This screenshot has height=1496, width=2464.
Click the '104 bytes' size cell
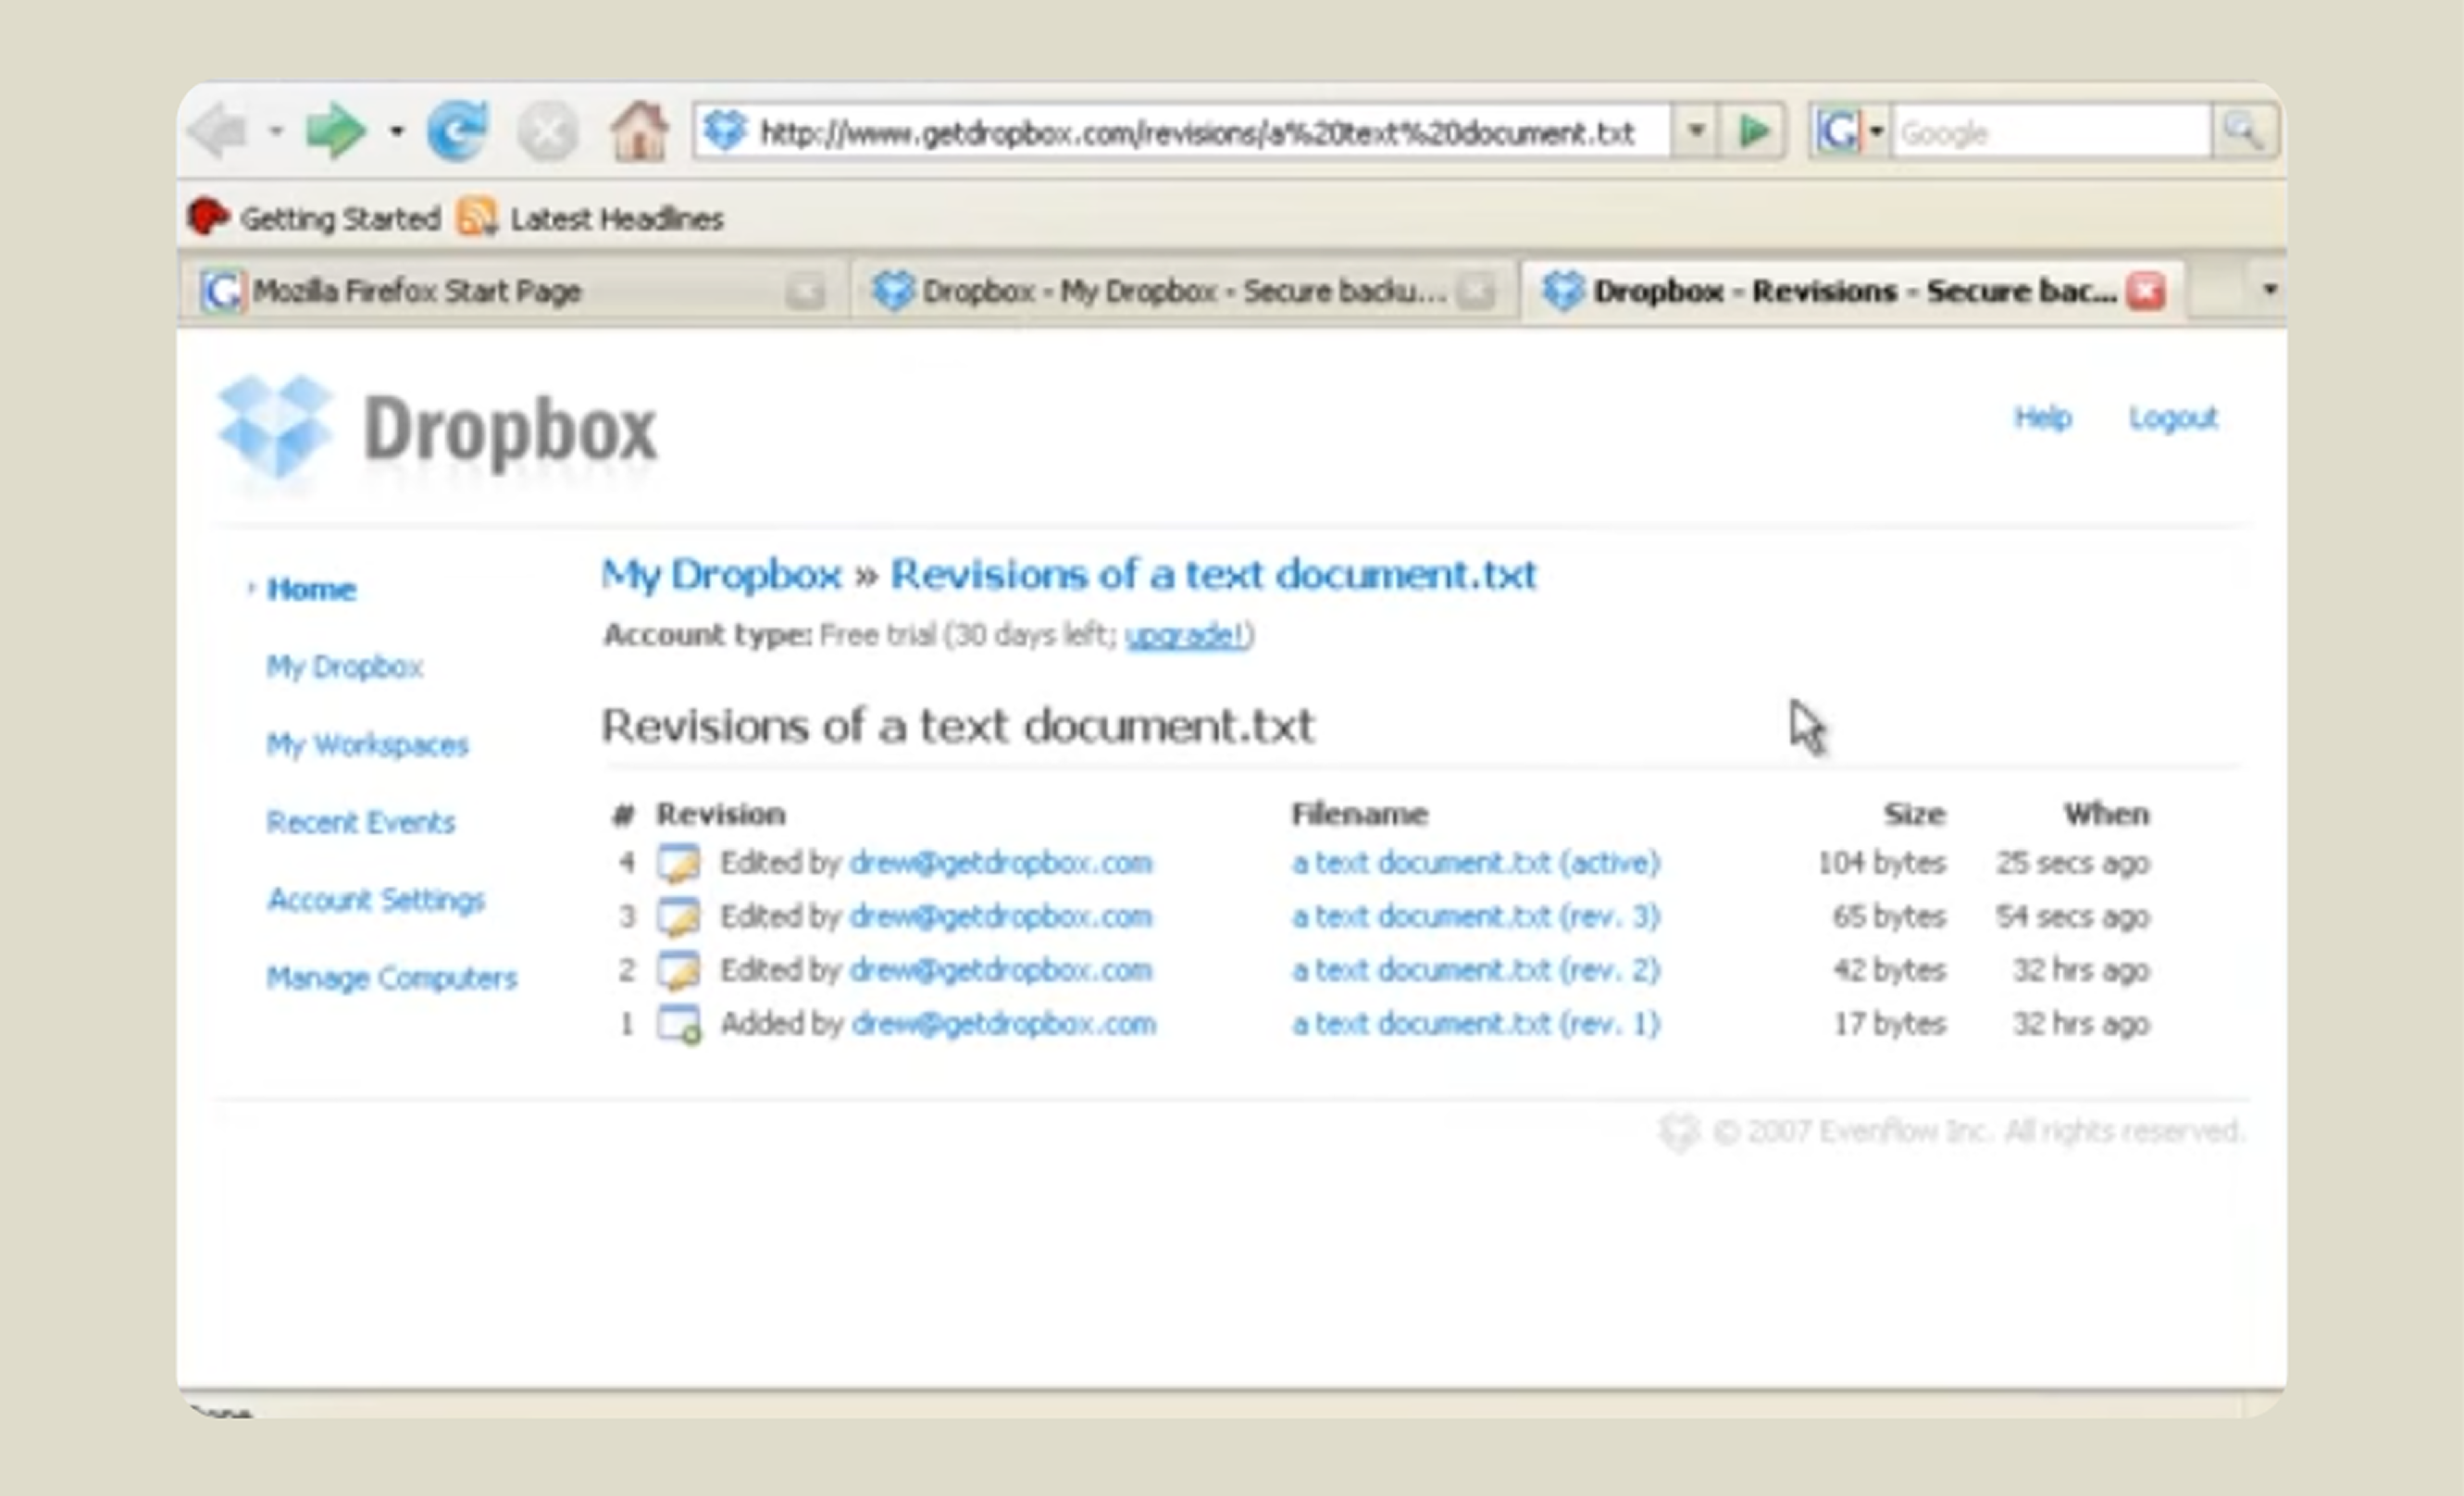click(x=1882, y=863)
